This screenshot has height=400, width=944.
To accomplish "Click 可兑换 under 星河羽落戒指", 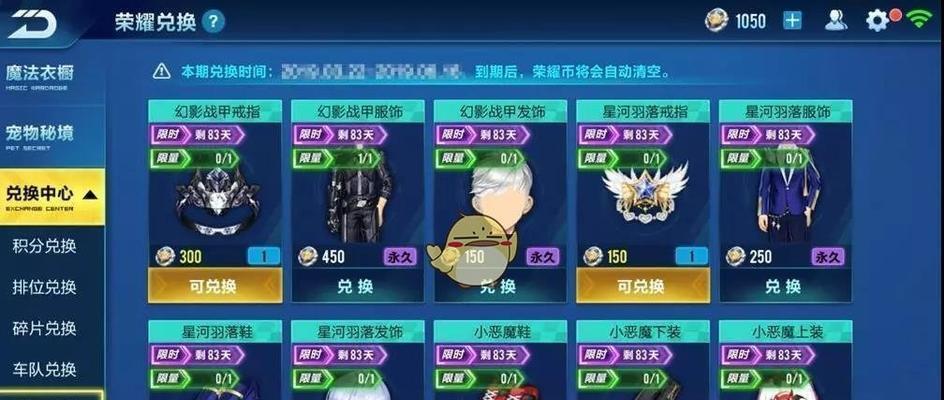I will [643, 286].
